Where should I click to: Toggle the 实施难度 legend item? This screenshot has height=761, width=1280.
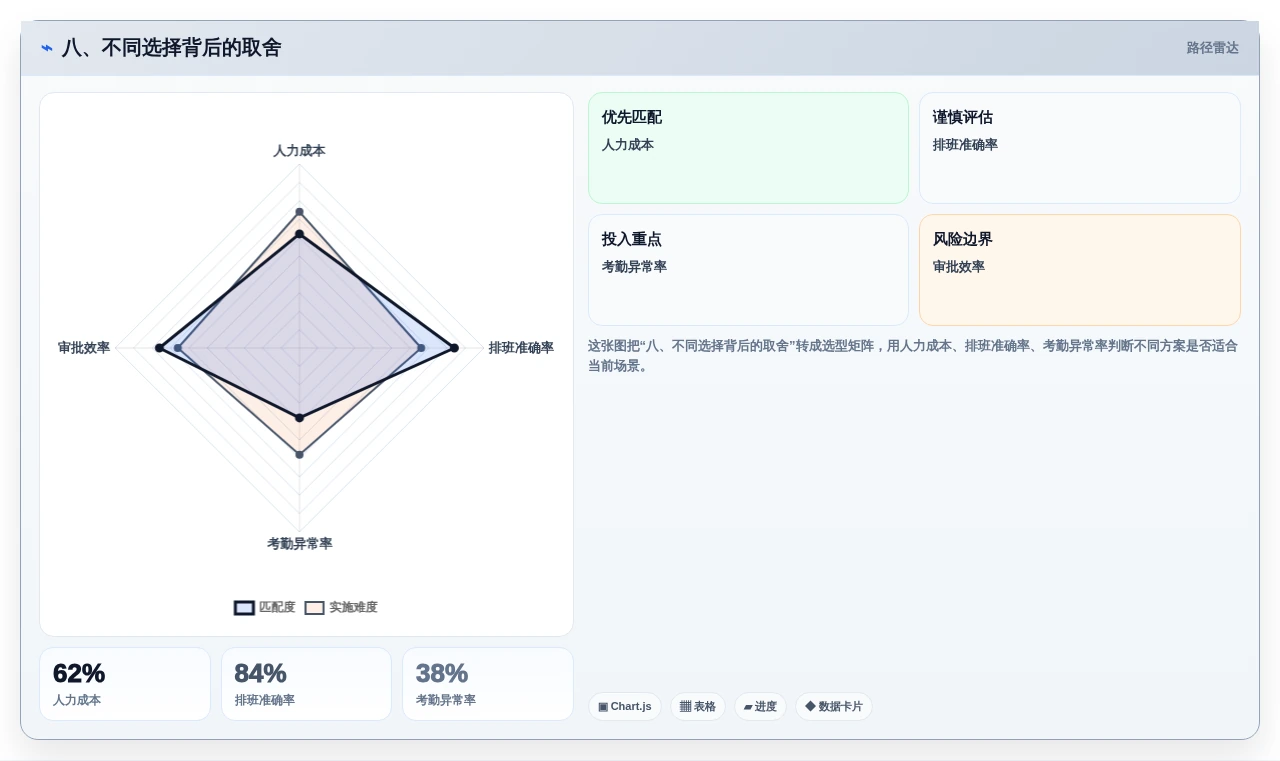point(341,607)
